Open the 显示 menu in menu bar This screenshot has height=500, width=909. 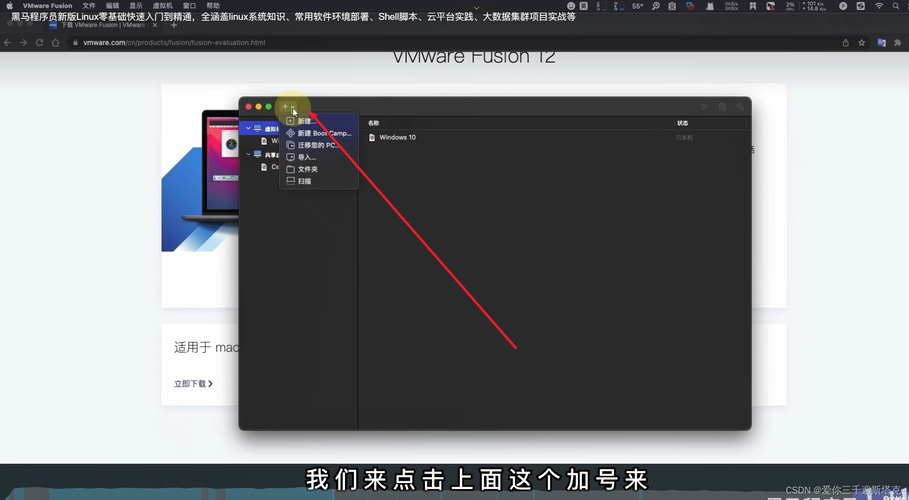click(136, 6)
